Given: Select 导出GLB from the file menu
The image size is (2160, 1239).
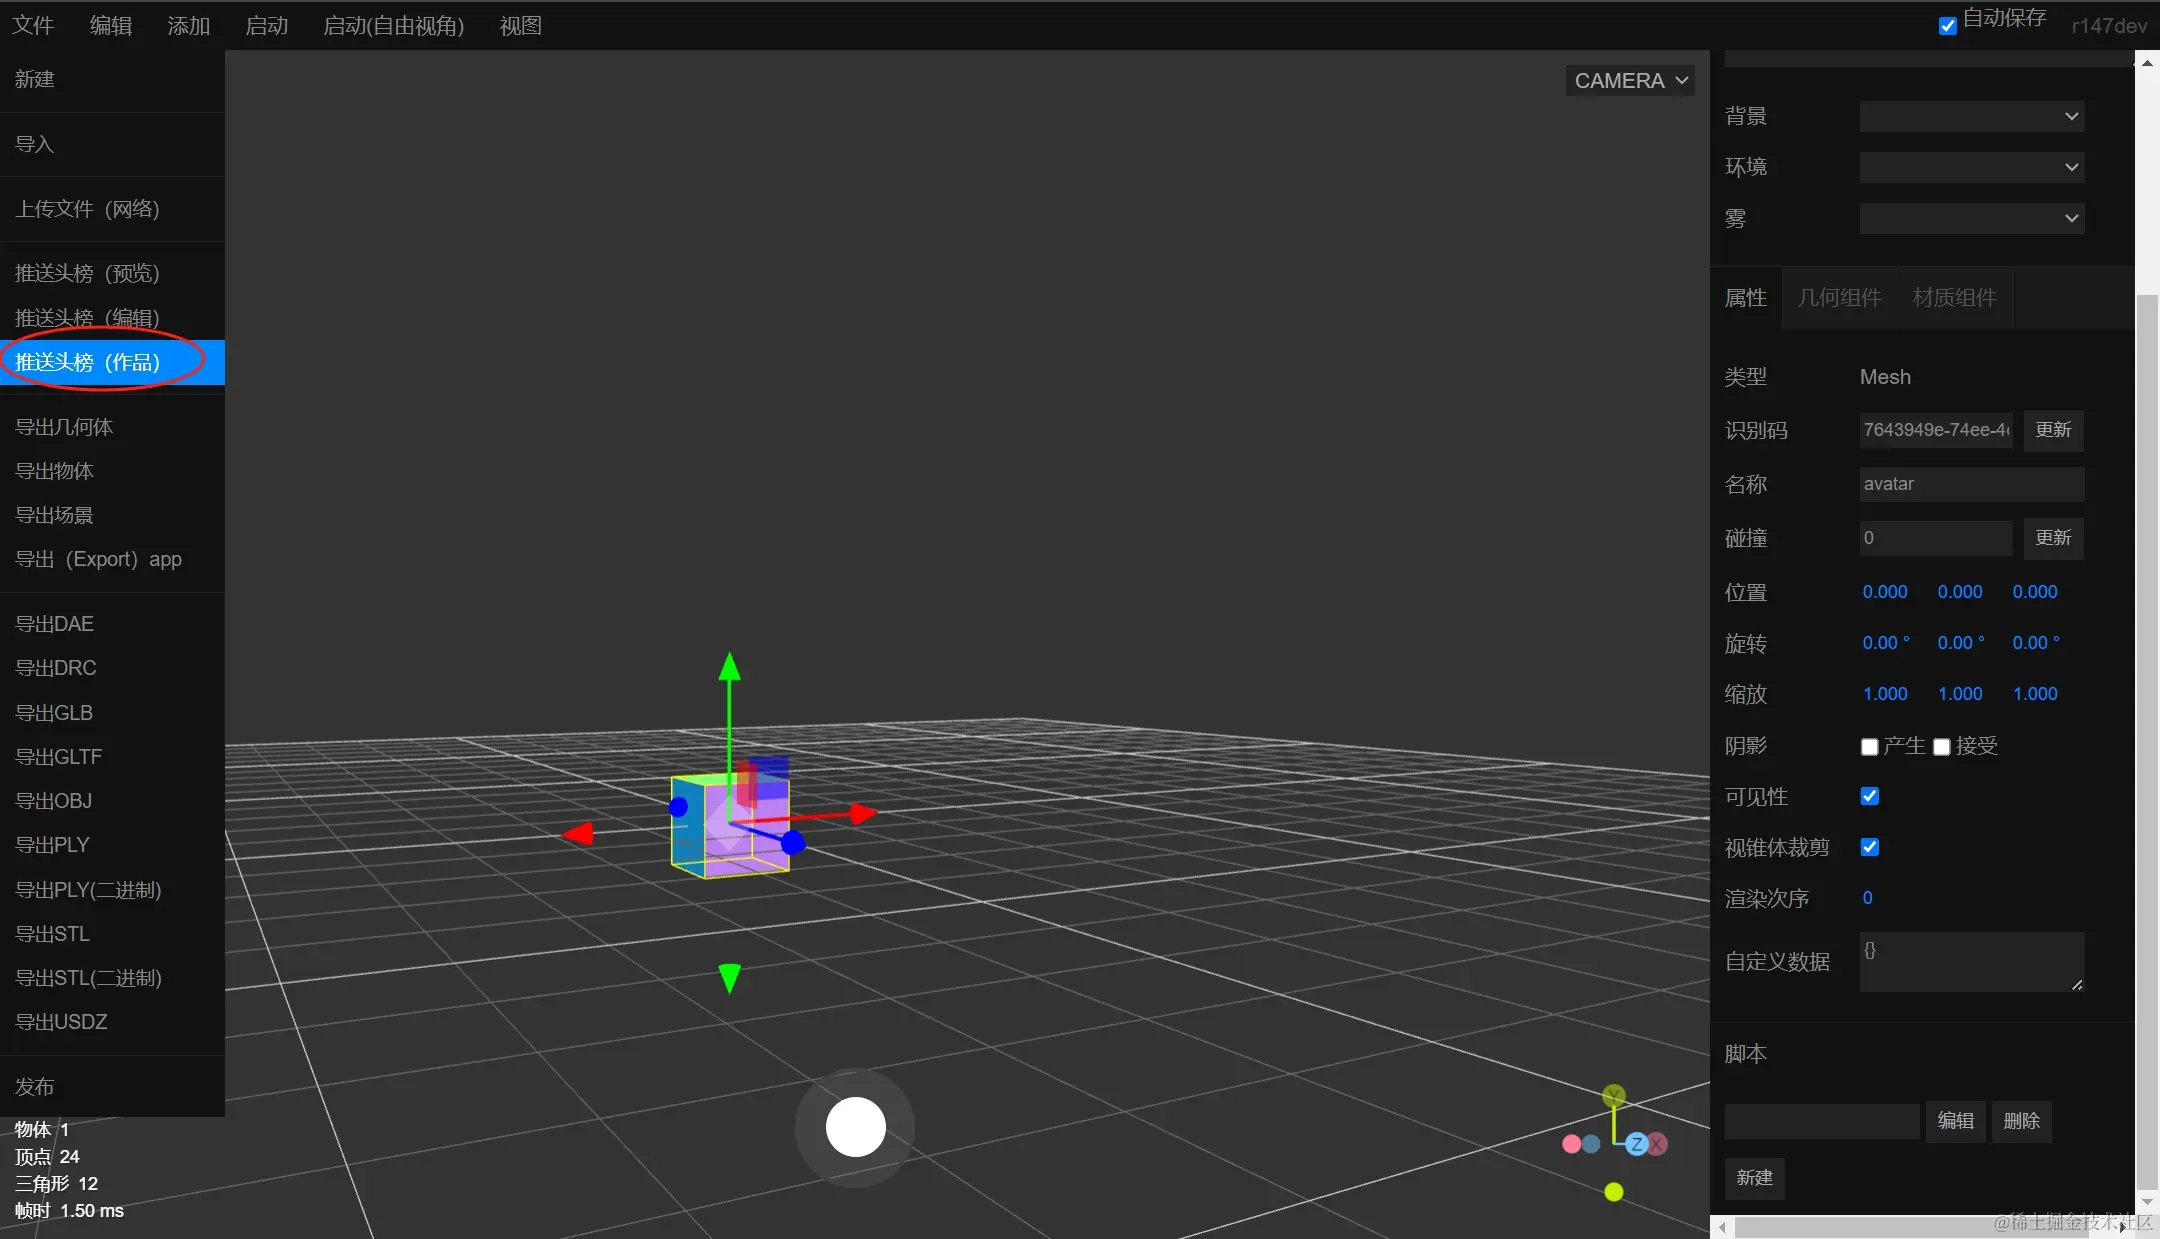Looking at the screenshot, I should tap(54, 713).
